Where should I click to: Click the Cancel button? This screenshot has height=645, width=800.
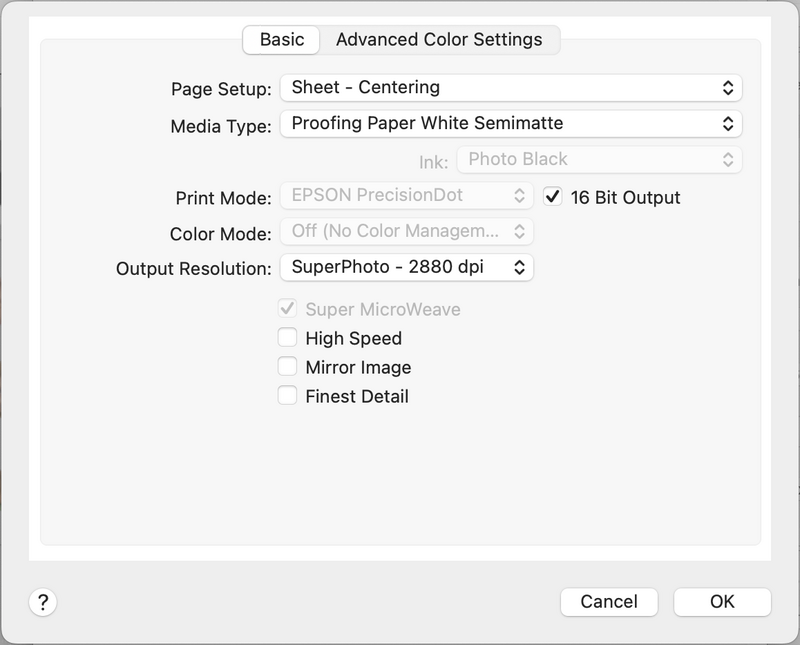point(608,601)
